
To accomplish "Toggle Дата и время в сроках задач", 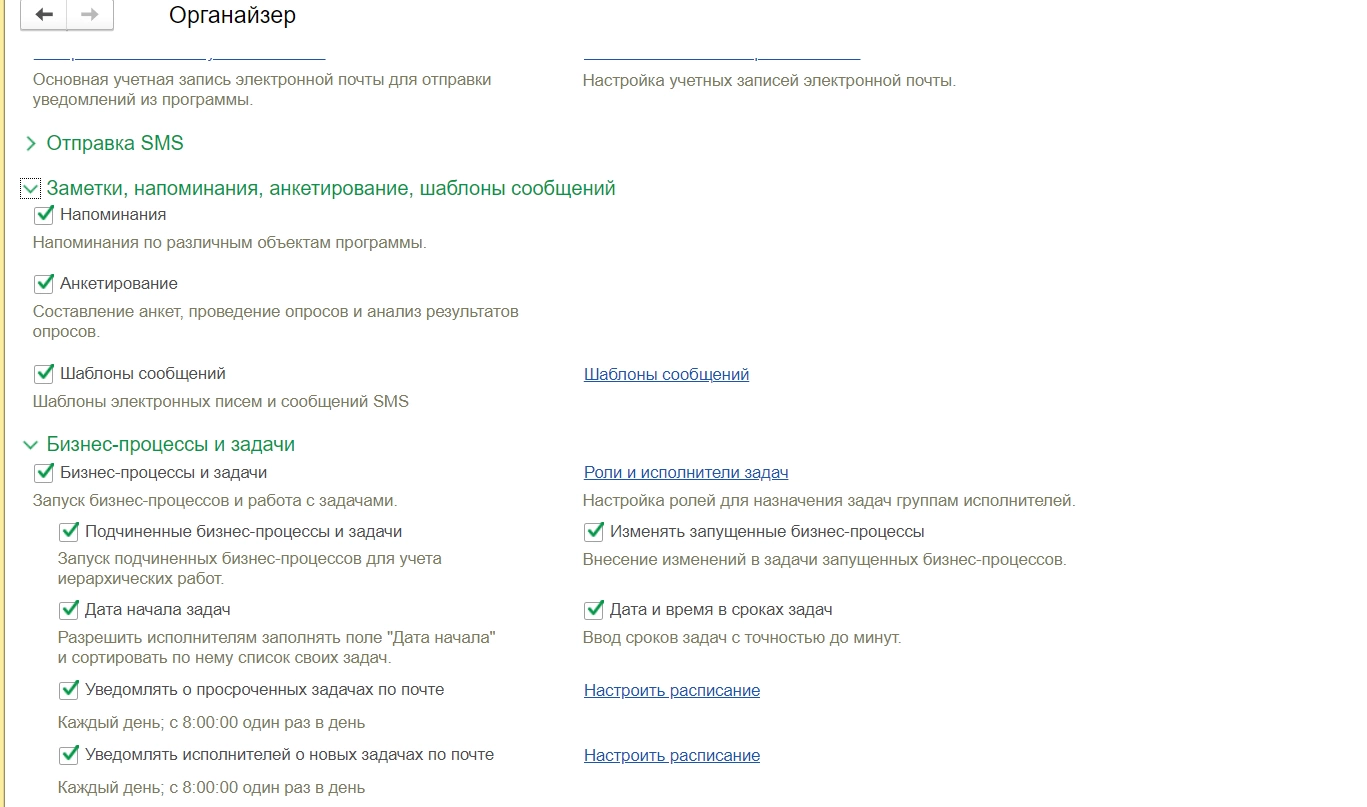I will 594,610.
